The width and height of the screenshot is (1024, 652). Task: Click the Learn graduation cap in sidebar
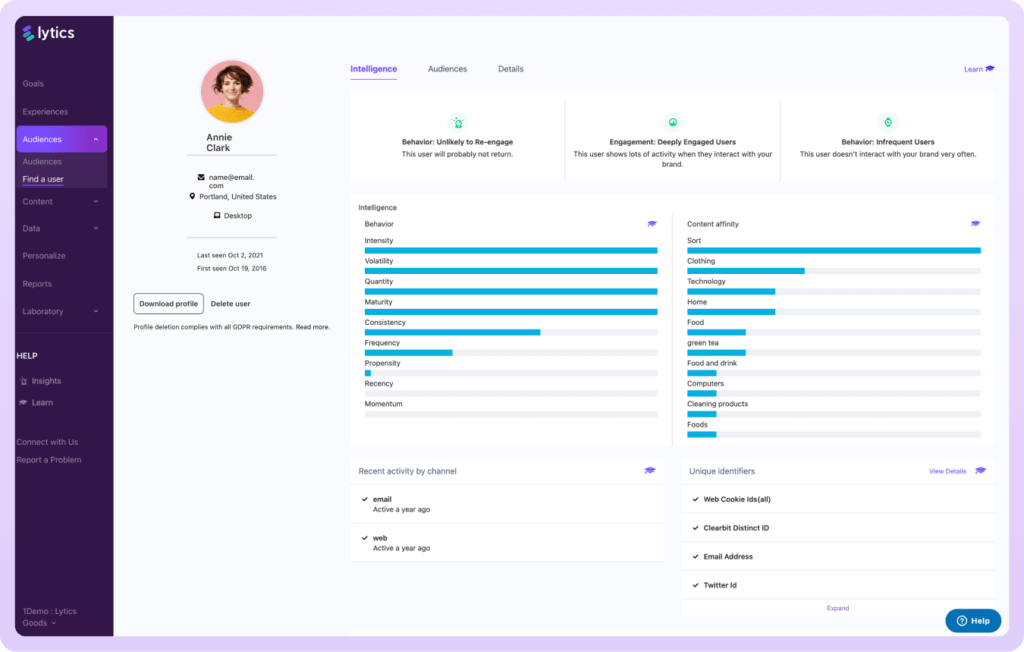pos(24,402)
